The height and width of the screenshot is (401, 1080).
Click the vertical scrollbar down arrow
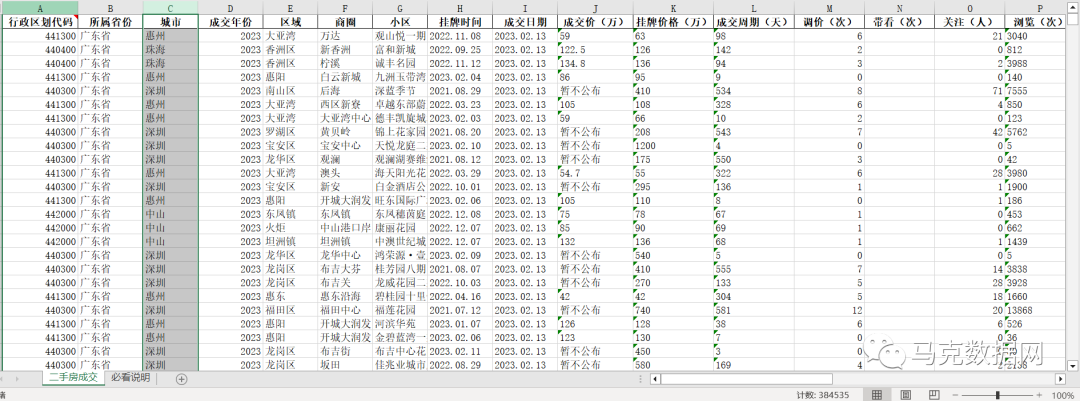[1074, 364]
